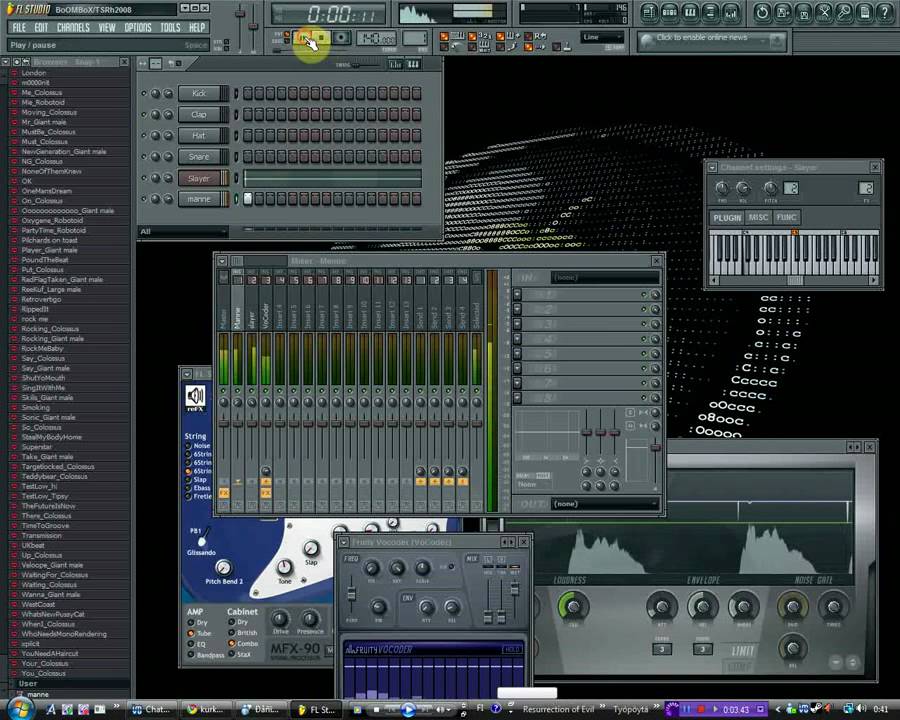Image resolution: width=900 pixels, height=720 pixels.
Task: Click the stop button in transport
Action: [x=321, y=38]
